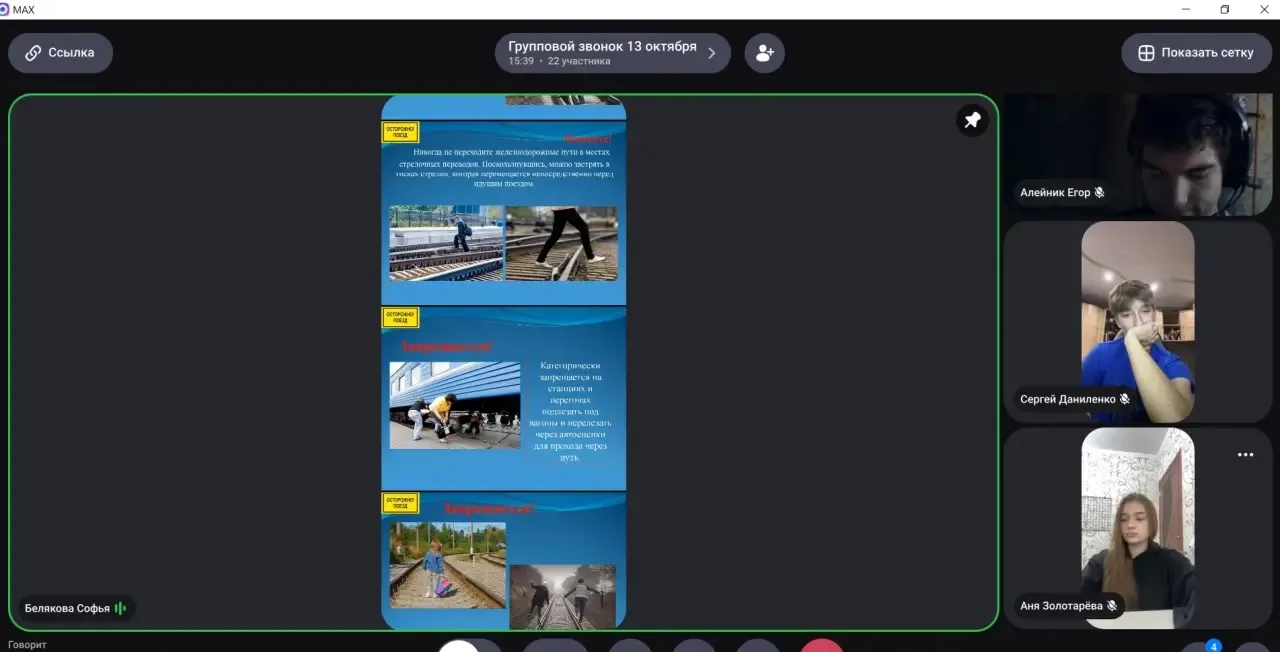Click the green audio indicator by Белякова Софья
This screenshot has height=652, width=1280.
click(x=120, y=608)
